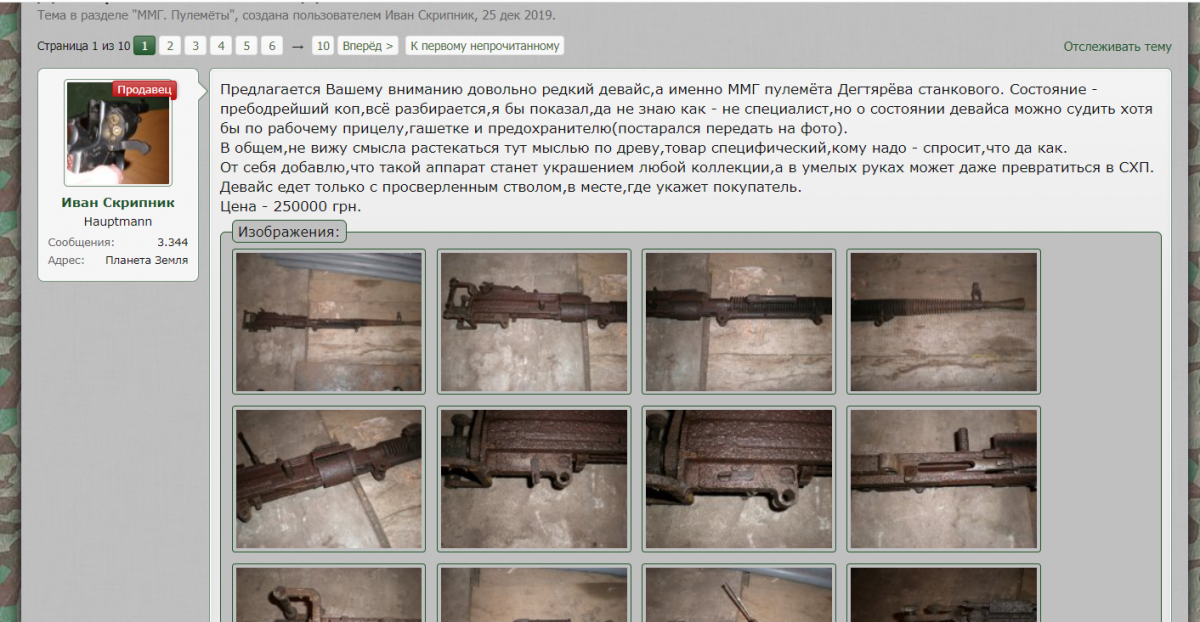The height and width of the screenshot is (622, 1200).
Task: Click the Иван Скрипник username link
Action: (118, 202)
